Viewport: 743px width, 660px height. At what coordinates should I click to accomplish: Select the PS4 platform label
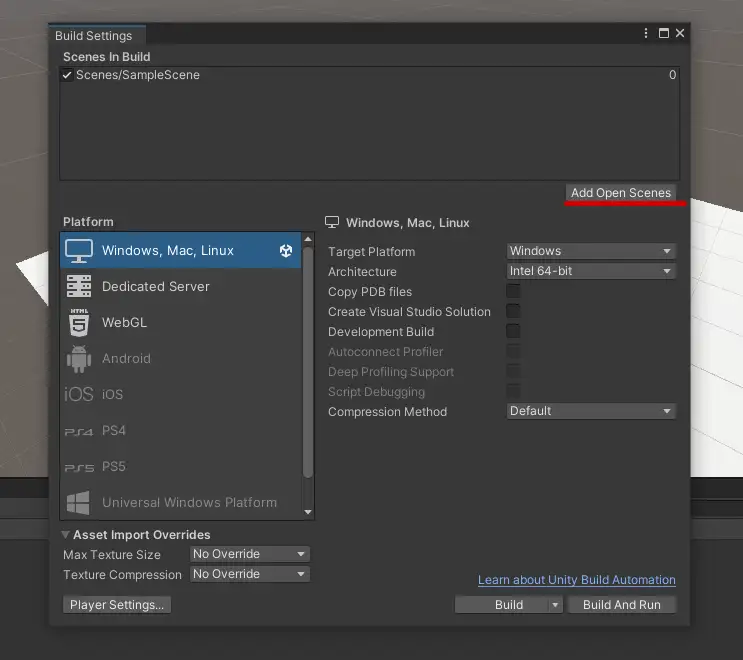(x=114, y=430)
